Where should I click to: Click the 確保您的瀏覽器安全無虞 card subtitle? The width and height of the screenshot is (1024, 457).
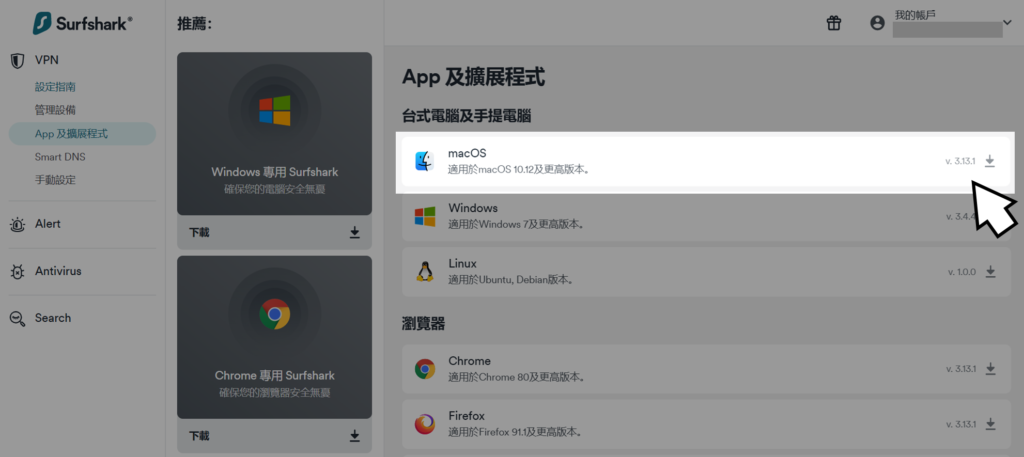pos(275,393)
